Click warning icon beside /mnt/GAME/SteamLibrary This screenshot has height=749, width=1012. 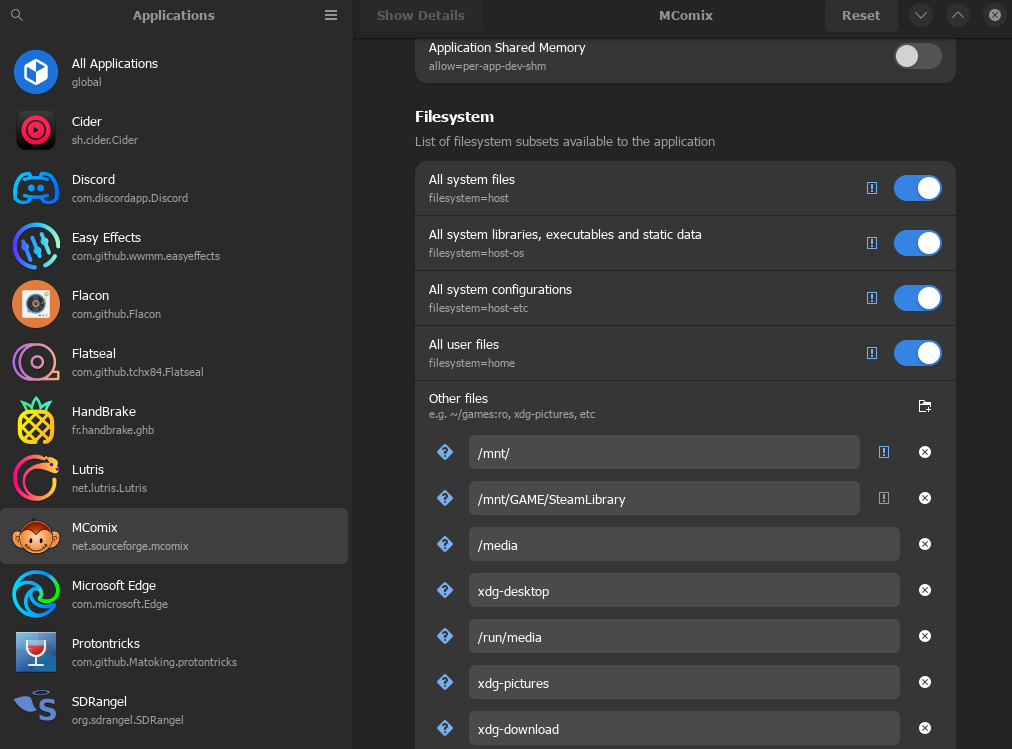click(x=884, y=498)
